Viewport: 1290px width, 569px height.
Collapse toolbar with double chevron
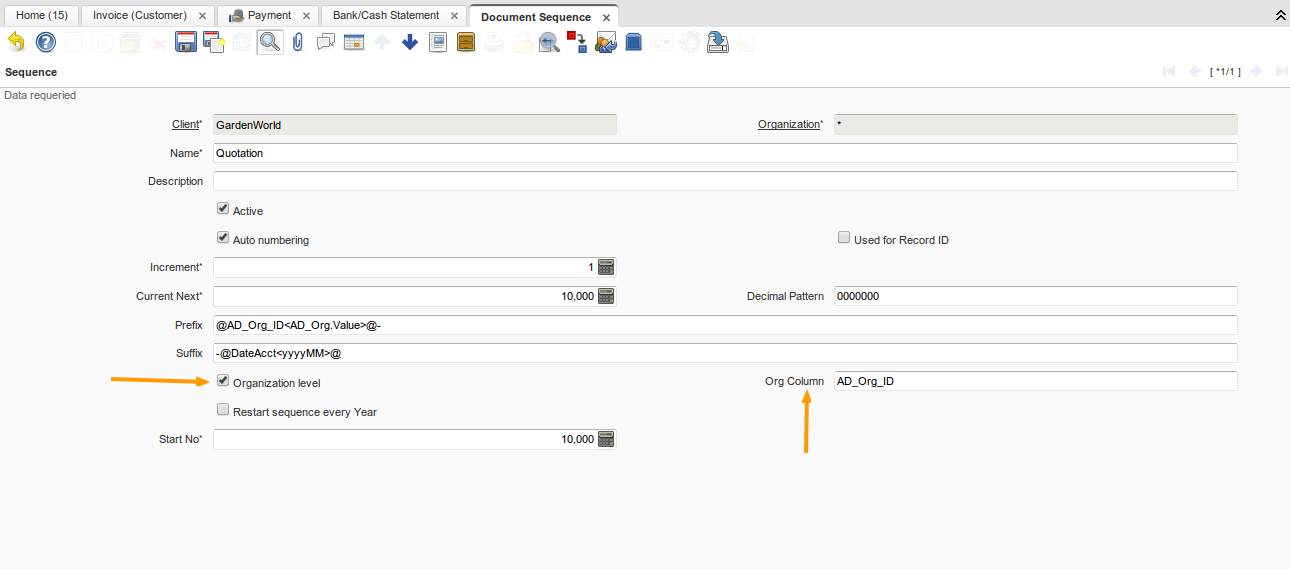click(x=1280, y=15)
